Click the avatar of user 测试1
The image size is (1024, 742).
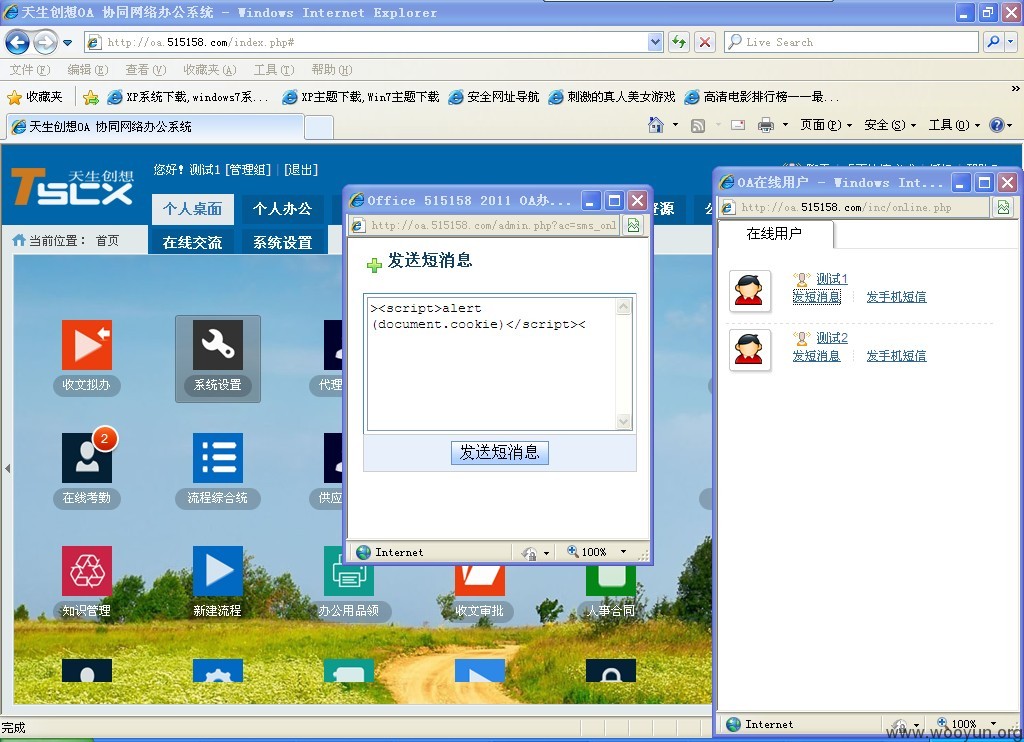pyautogui.click(x=749, y=291)
